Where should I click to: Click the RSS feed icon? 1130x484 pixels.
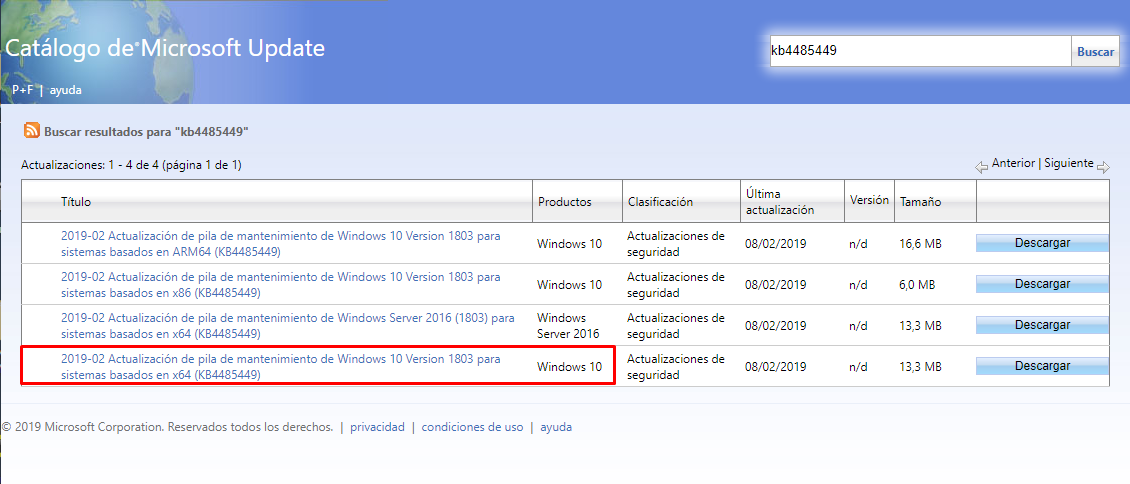tap(32, 130)
